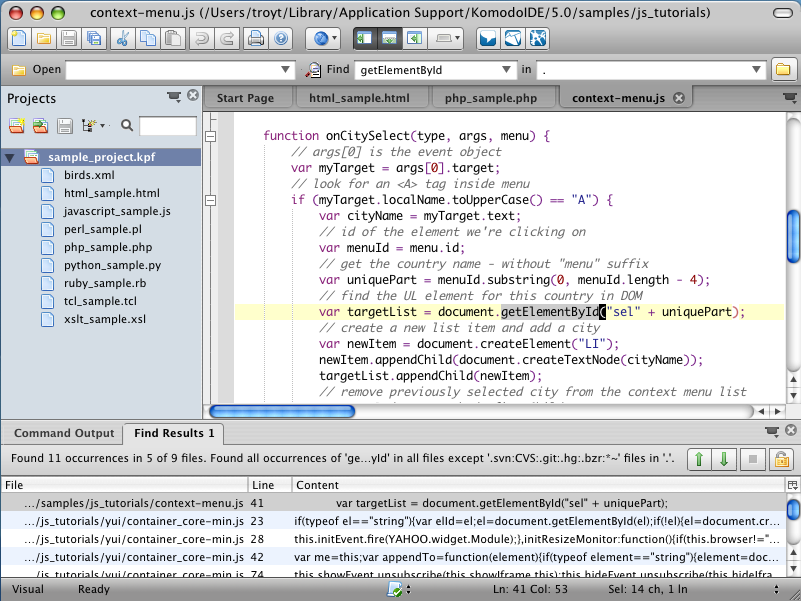The height and width of the screenshot is (601, 801).
Task: Switch to the php_sample.php tab
Action: coord(491,98)
